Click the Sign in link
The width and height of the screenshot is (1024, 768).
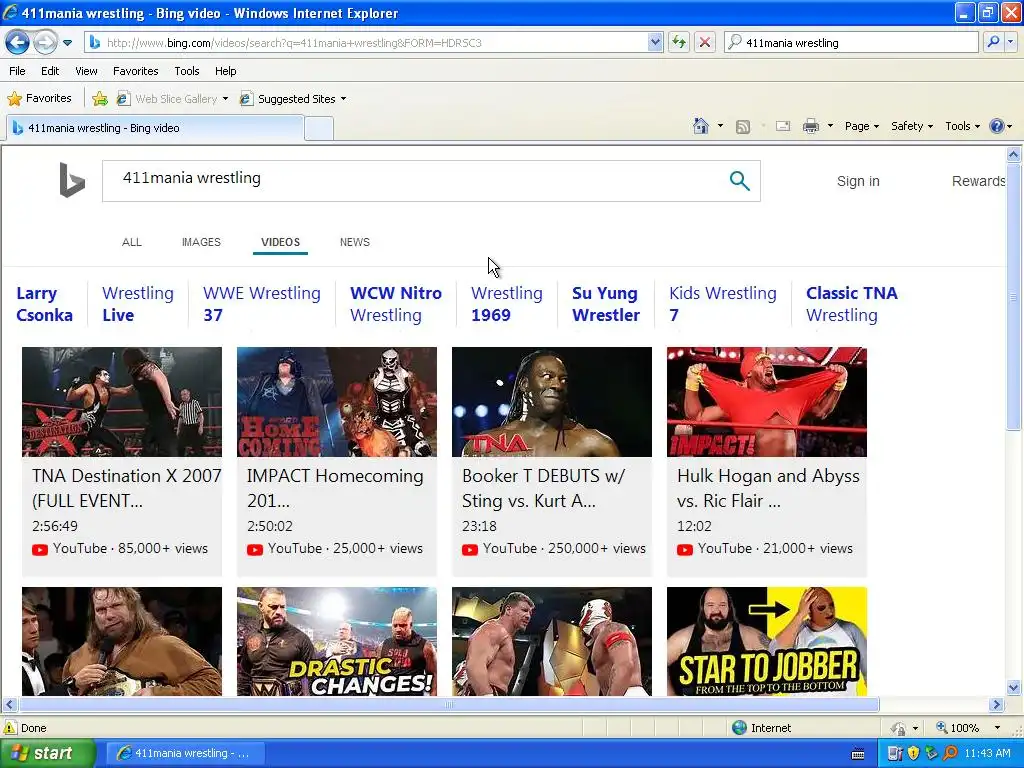(x=858, y=182)
